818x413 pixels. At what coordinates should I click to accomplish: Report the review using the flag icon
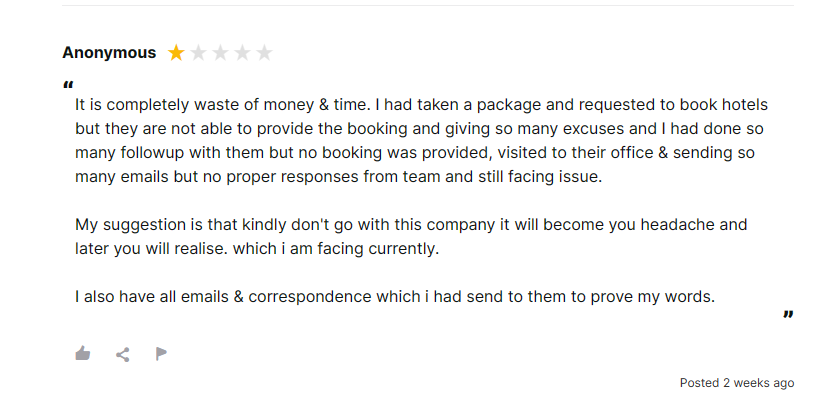pyautogui.click(x=161, y=354)
